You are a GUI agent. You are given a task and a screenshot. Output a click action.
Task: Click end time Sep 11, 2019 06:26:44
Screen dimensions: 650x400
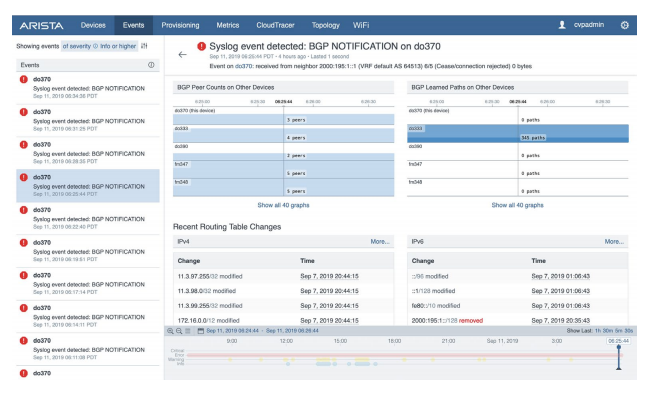292,331
